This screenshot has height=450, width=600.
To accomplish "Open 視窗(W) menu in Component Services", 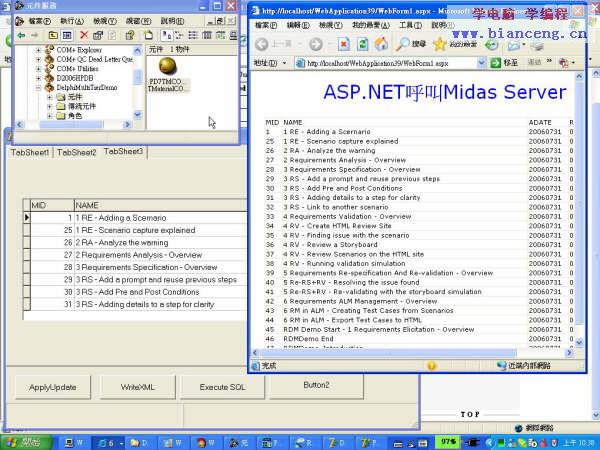I will 138,21.
